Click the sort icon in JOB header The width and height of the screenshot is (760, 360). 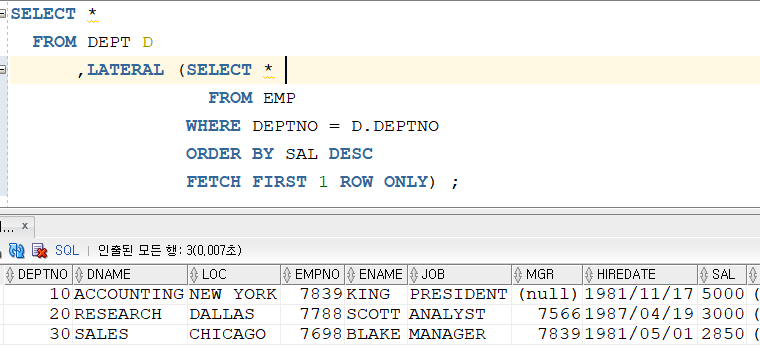[414, 275]
